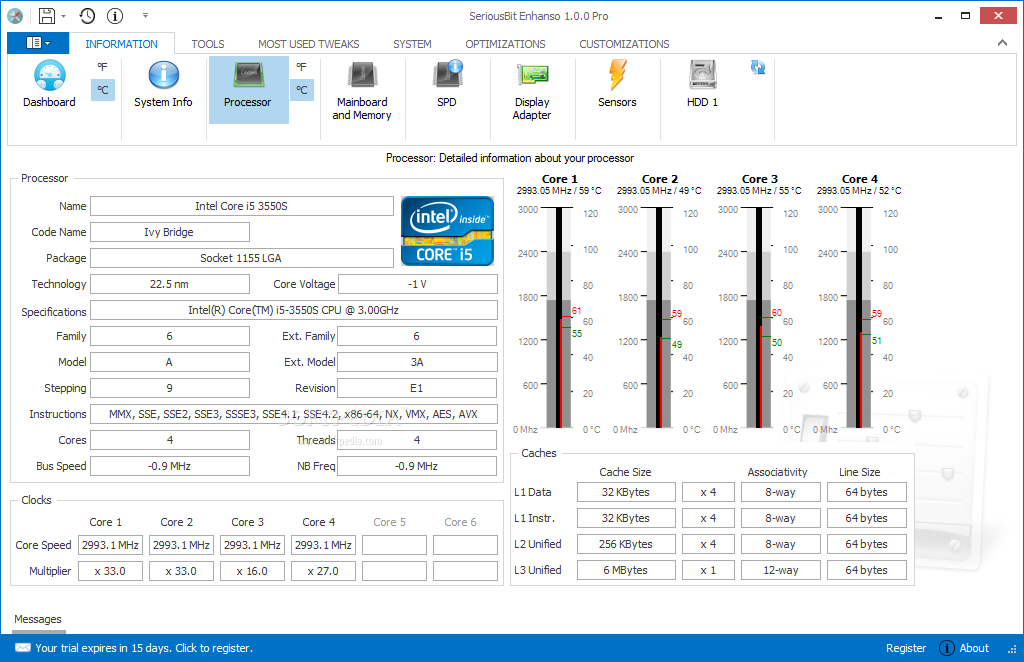The width and height of the screenshot is (1024, 662).
Task: Open Display Adapter information
Action: click(x=532, y=91)
